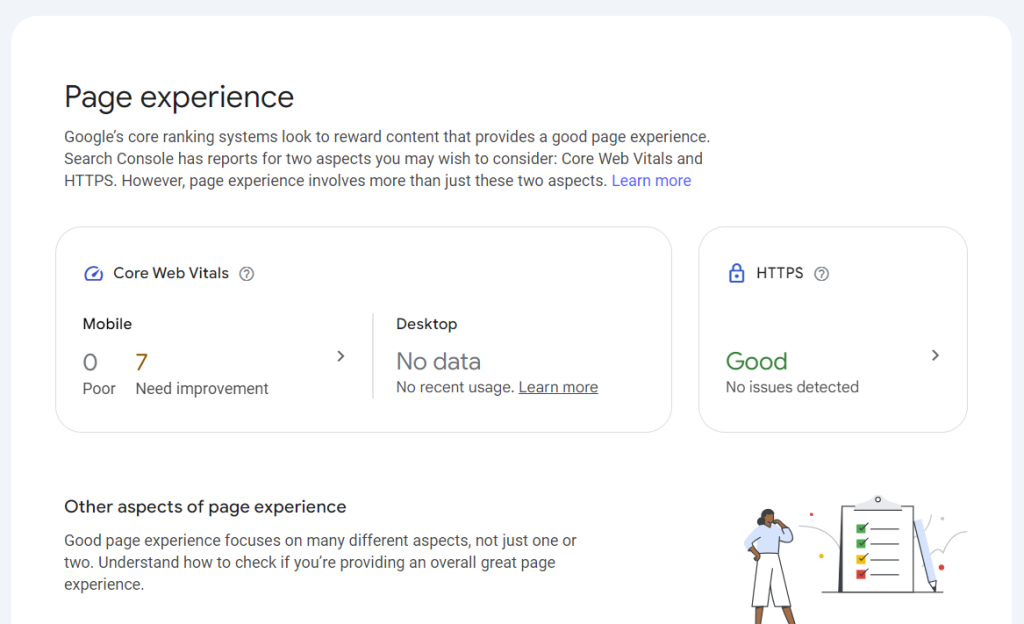Select the Desktop section label
1024x624 pixels.
pyautogui.click(x=426, y=324)
